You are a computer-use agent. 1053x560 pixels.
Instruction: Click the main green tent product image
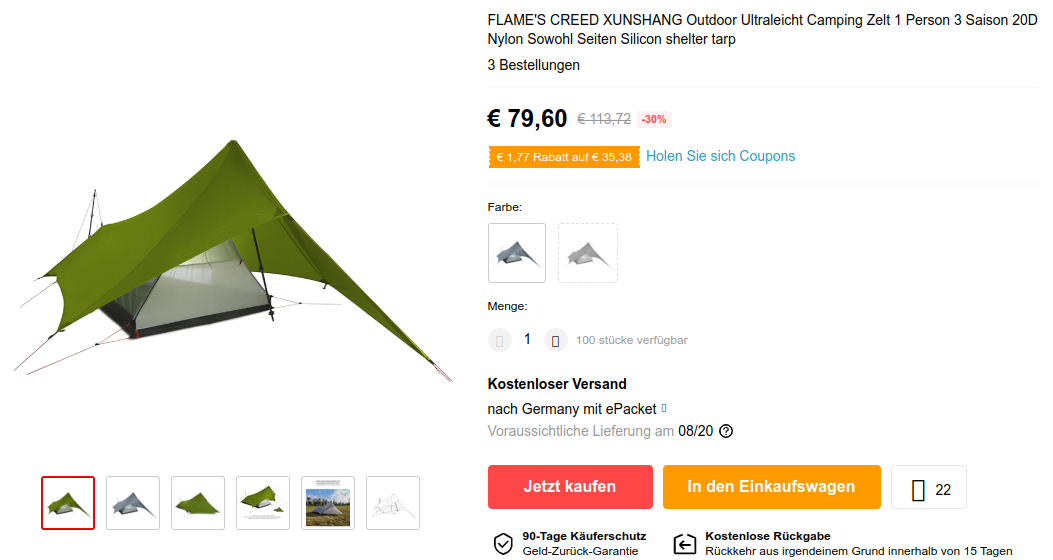(x=232, y=261)
